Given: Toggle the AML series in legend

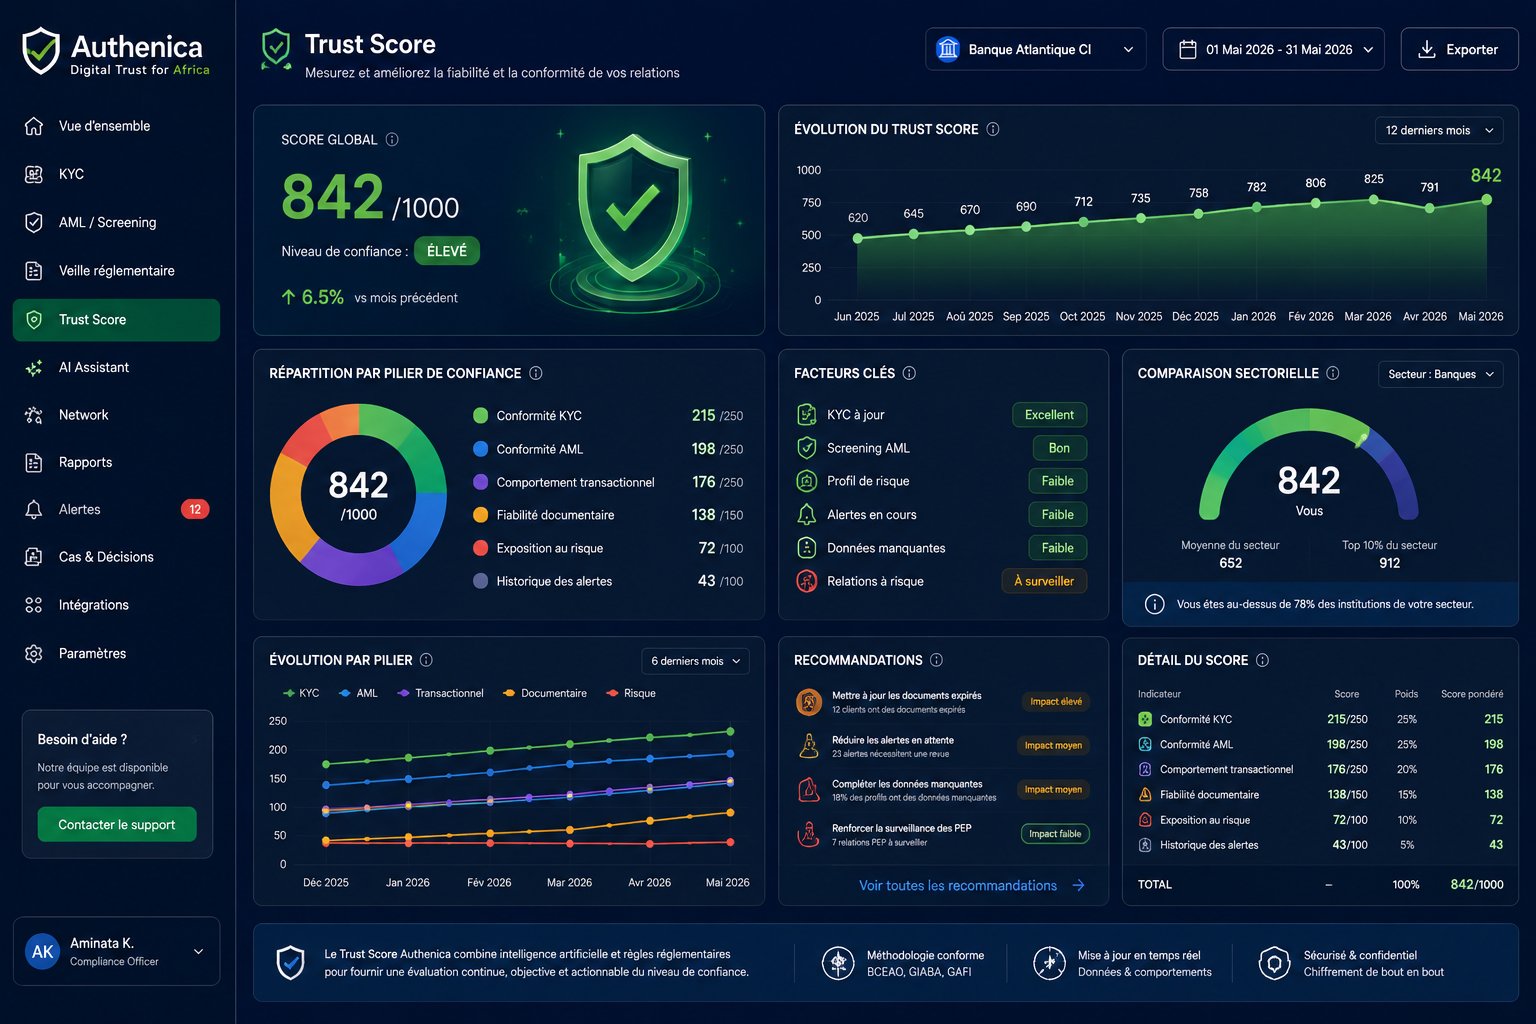Looking at the screenshot, I should 358,693.
